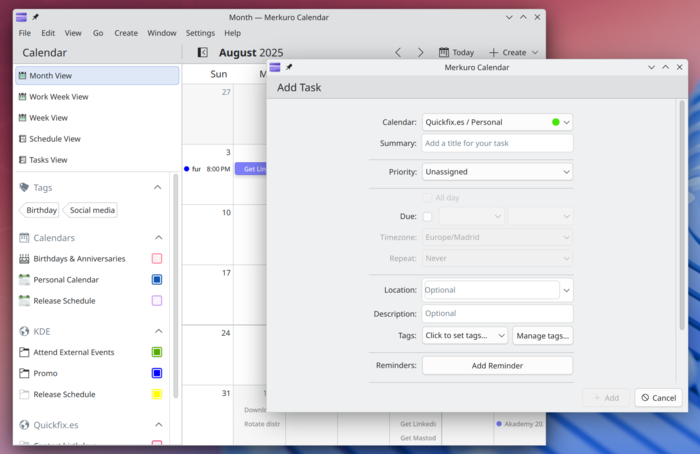The image size is (700, 454).
Task: Select the Social media tag
Action: (91, 210)
